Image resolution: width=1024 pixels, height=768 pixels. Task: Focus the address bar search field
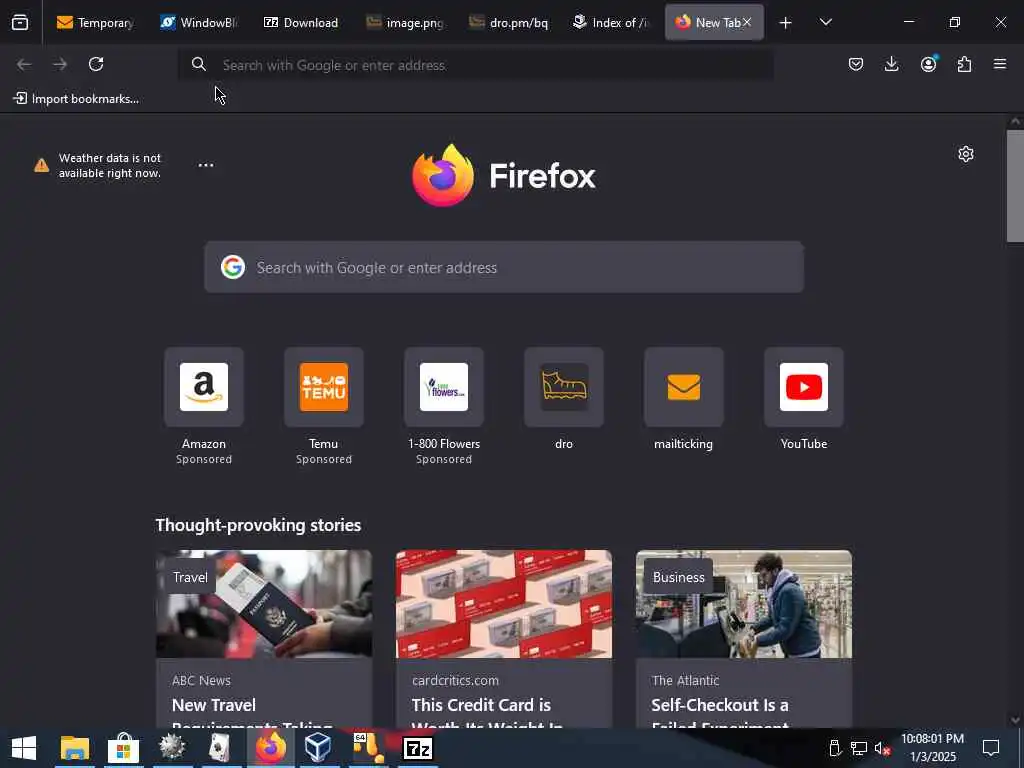(477, 65)
